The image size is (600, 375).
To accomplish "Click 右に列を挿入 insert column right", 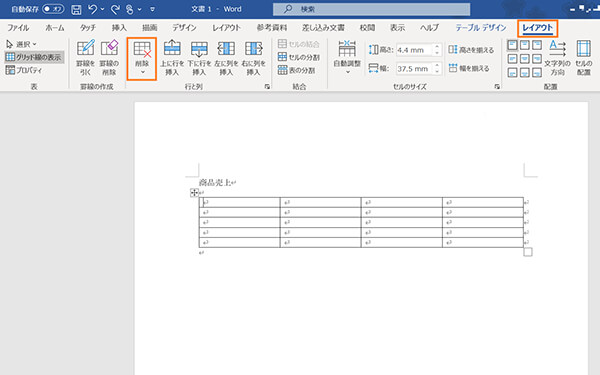I will [x=253, y=57].
